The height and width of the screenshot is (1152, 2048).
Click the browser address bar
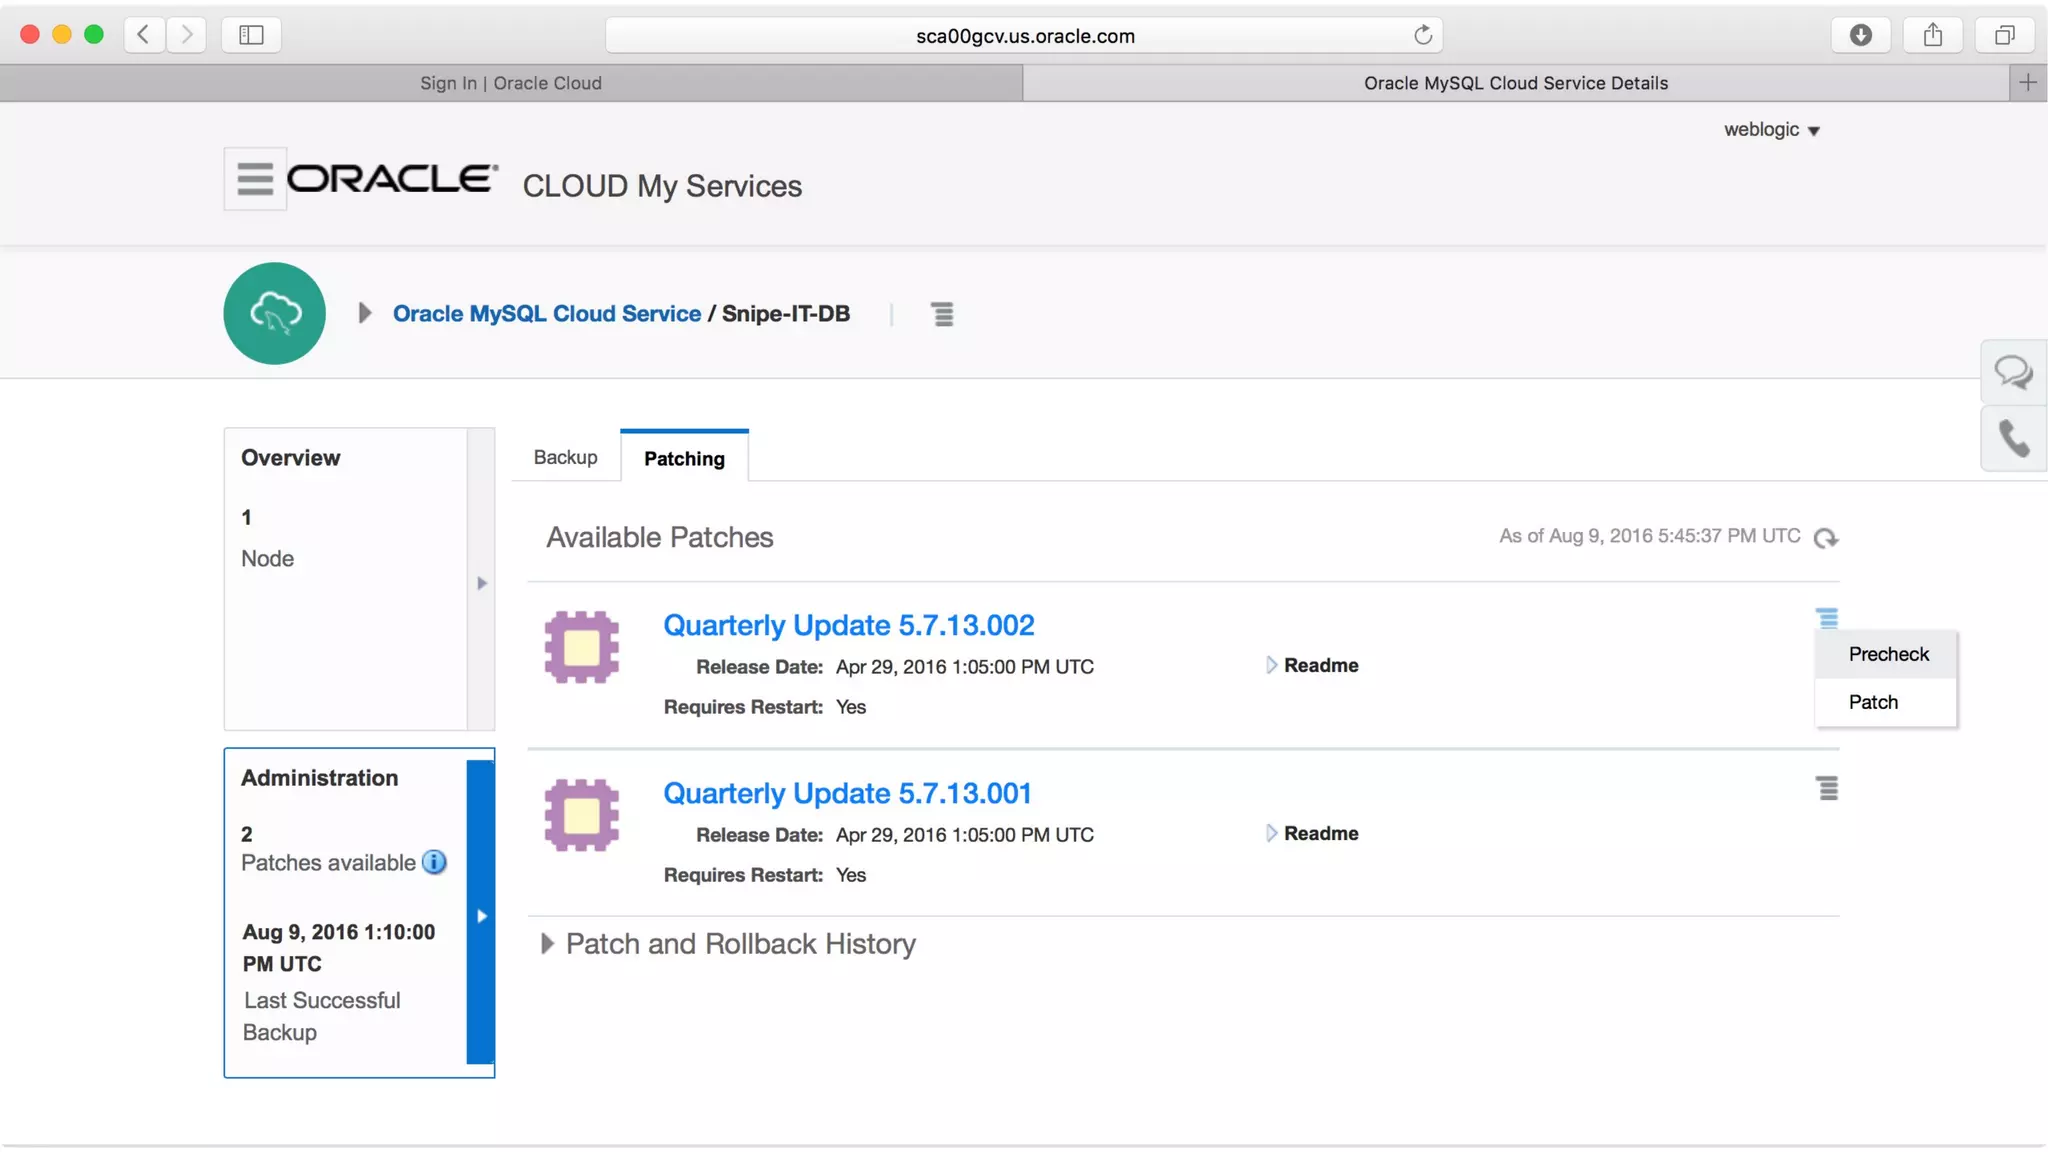(1024, 36)
